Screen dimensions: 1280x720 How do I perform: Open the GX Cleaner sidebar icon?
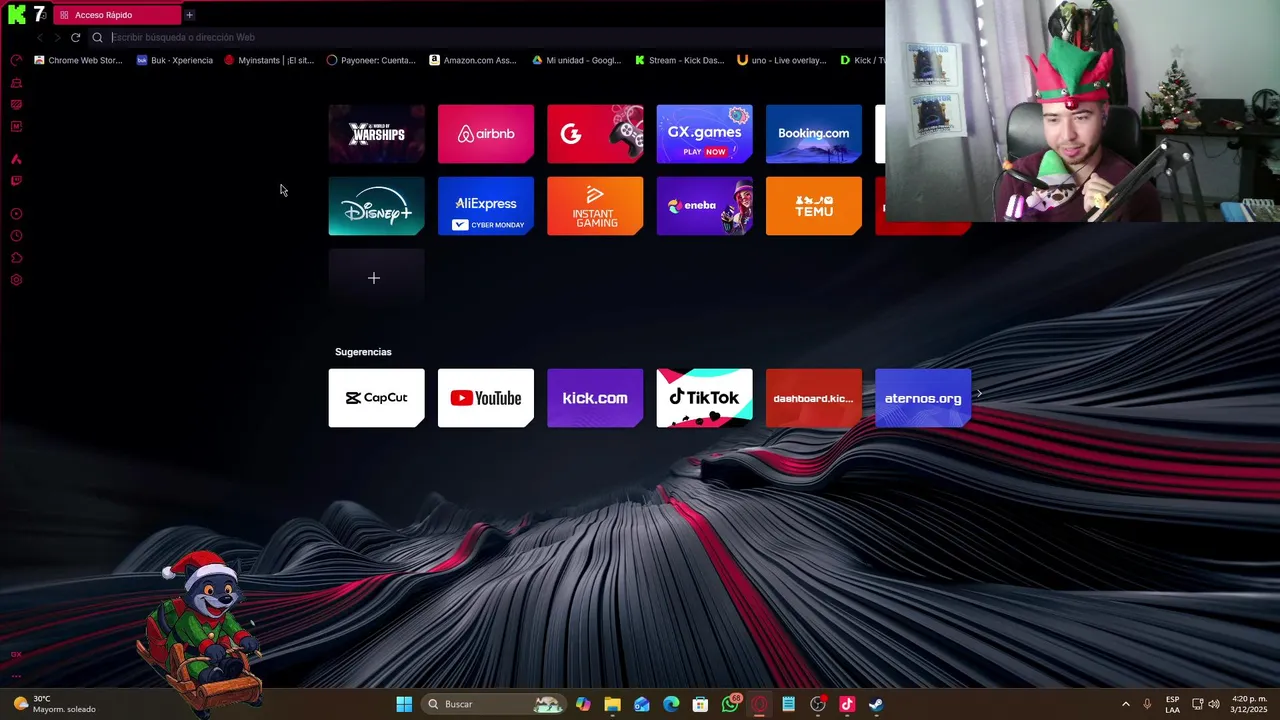16,82
